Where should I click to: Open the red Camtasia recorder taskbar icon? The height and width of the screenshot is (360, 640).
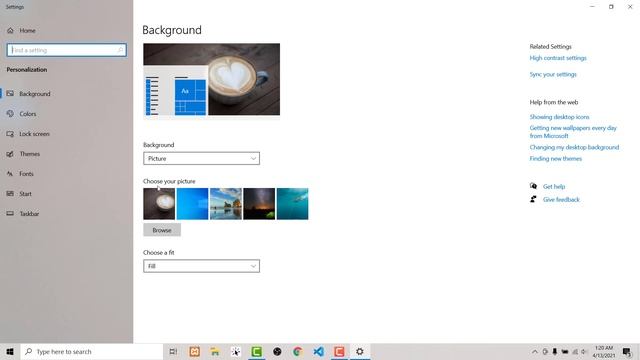coord(339,351)
